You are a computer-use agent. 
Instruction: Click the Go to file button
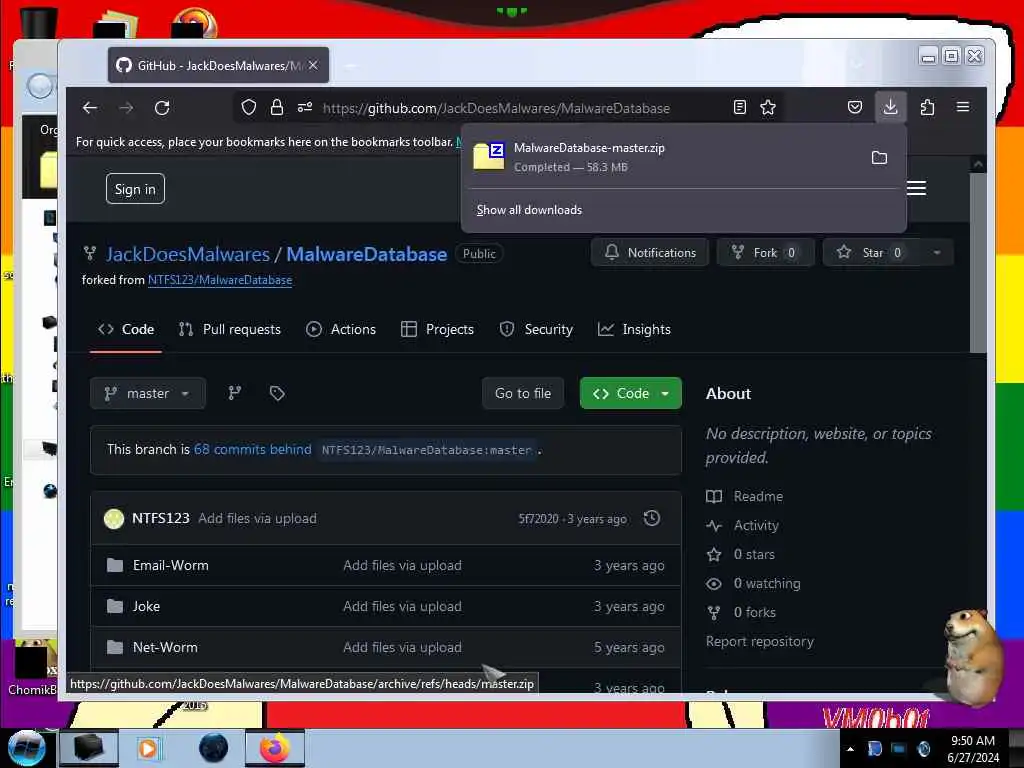523,393
